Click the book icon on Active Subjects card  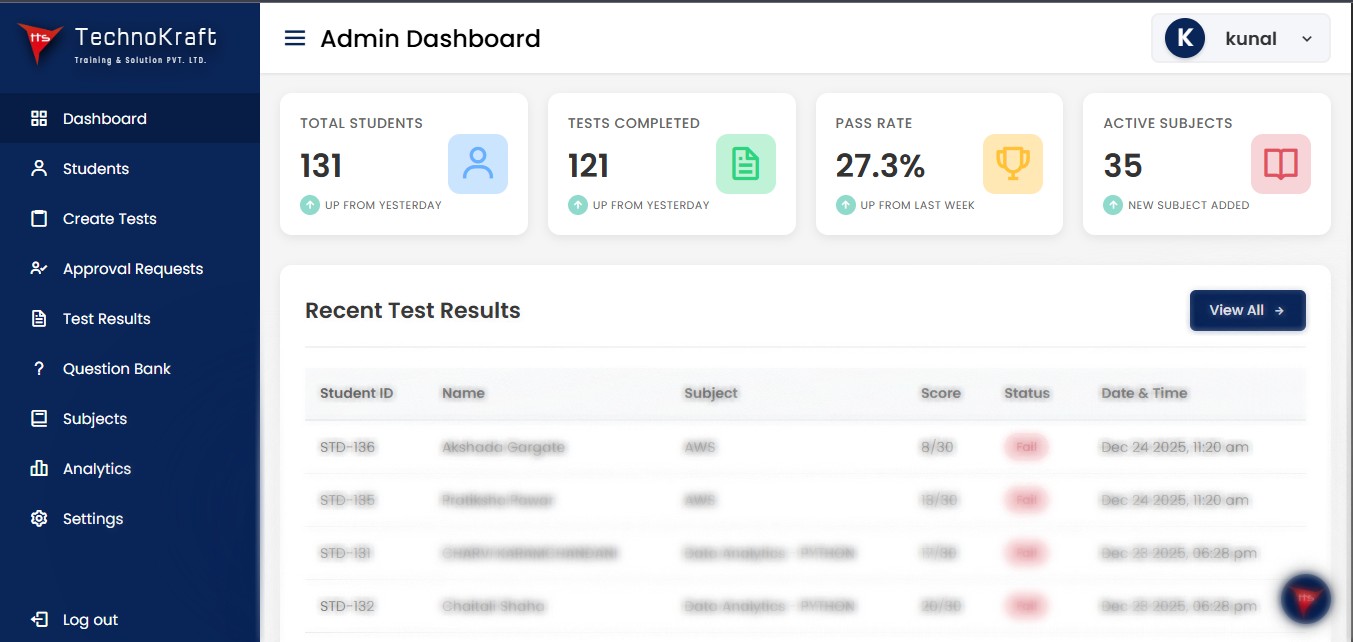tap(1281, 163)
